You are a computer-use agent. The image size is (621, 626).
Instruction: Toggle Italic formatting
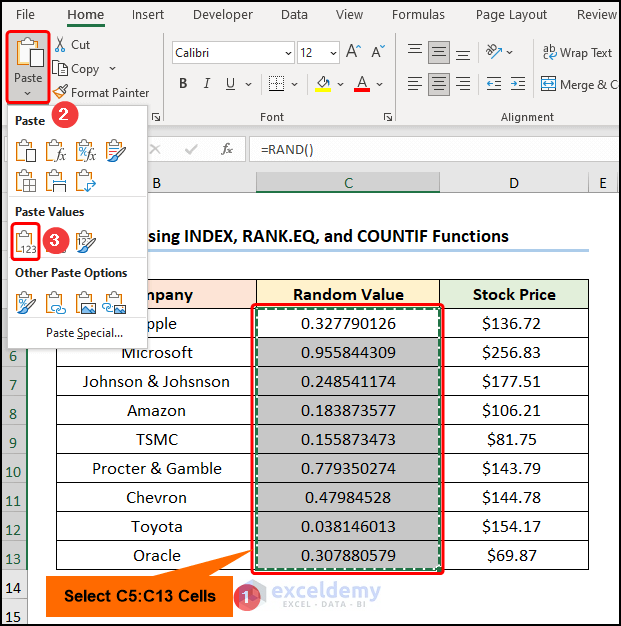206,83
